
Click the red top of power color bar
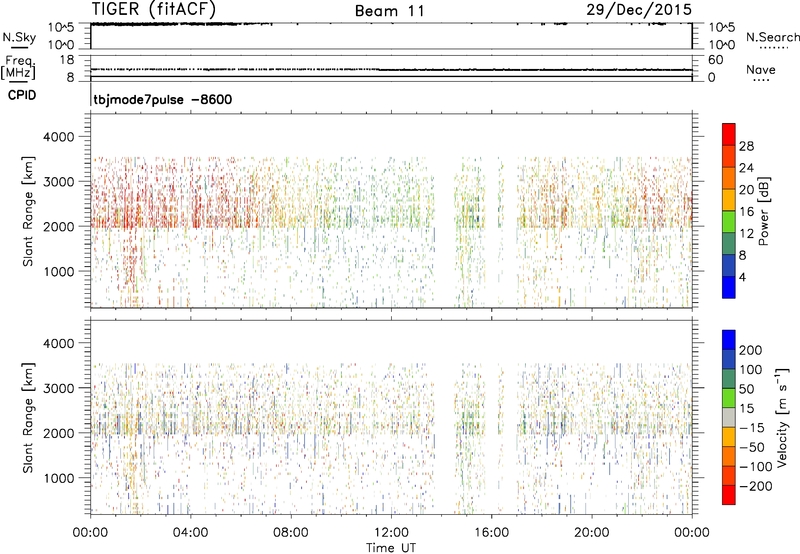[729, 134]
